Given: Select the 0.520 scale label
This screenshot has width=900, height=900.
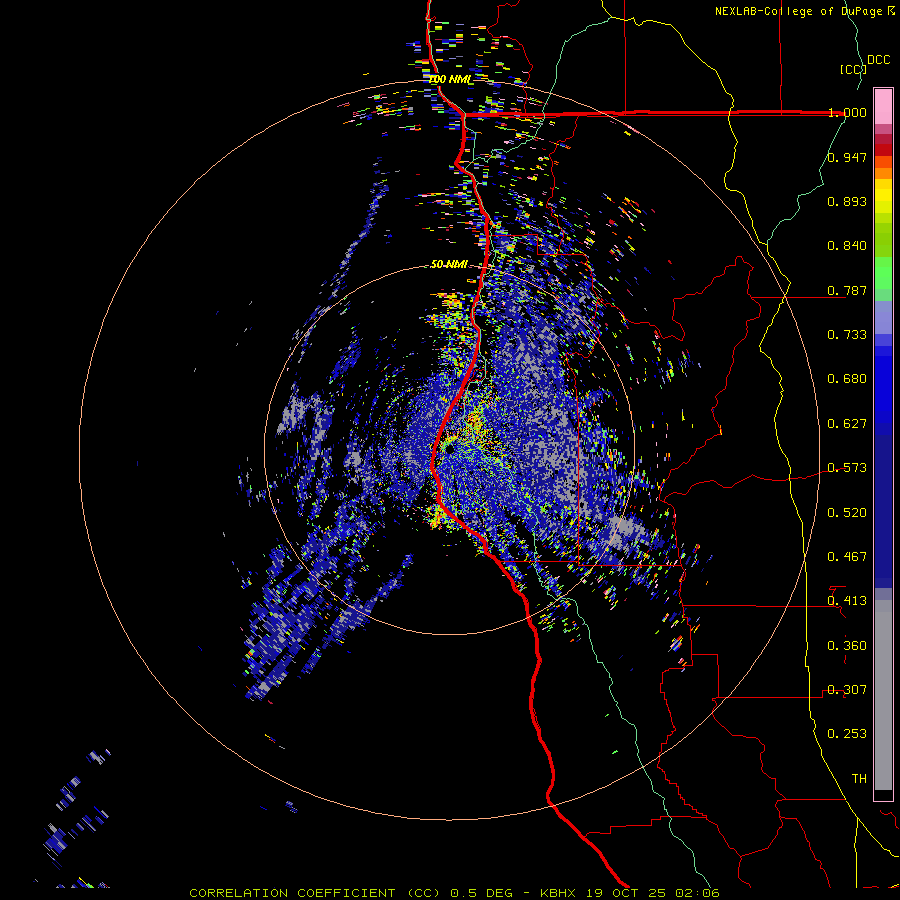Looking at the screenshot, I should [847, 513].
